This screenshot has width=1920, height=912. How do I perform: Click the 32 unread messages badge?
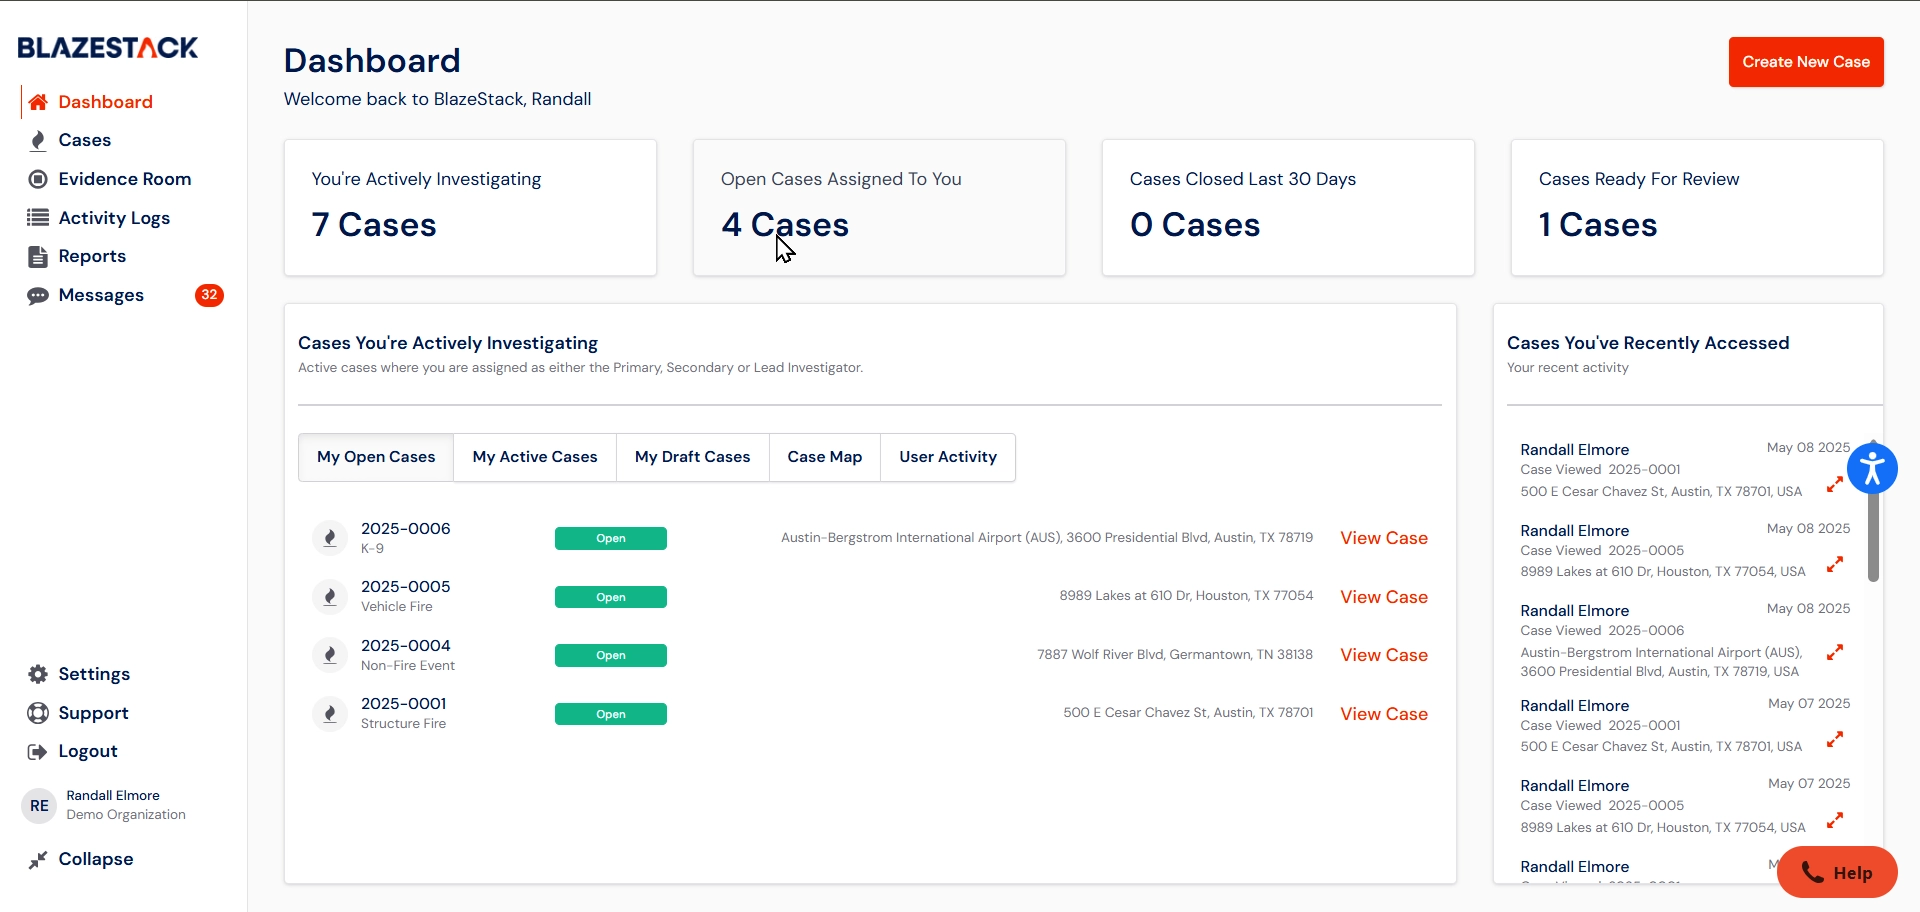[209, 295]
